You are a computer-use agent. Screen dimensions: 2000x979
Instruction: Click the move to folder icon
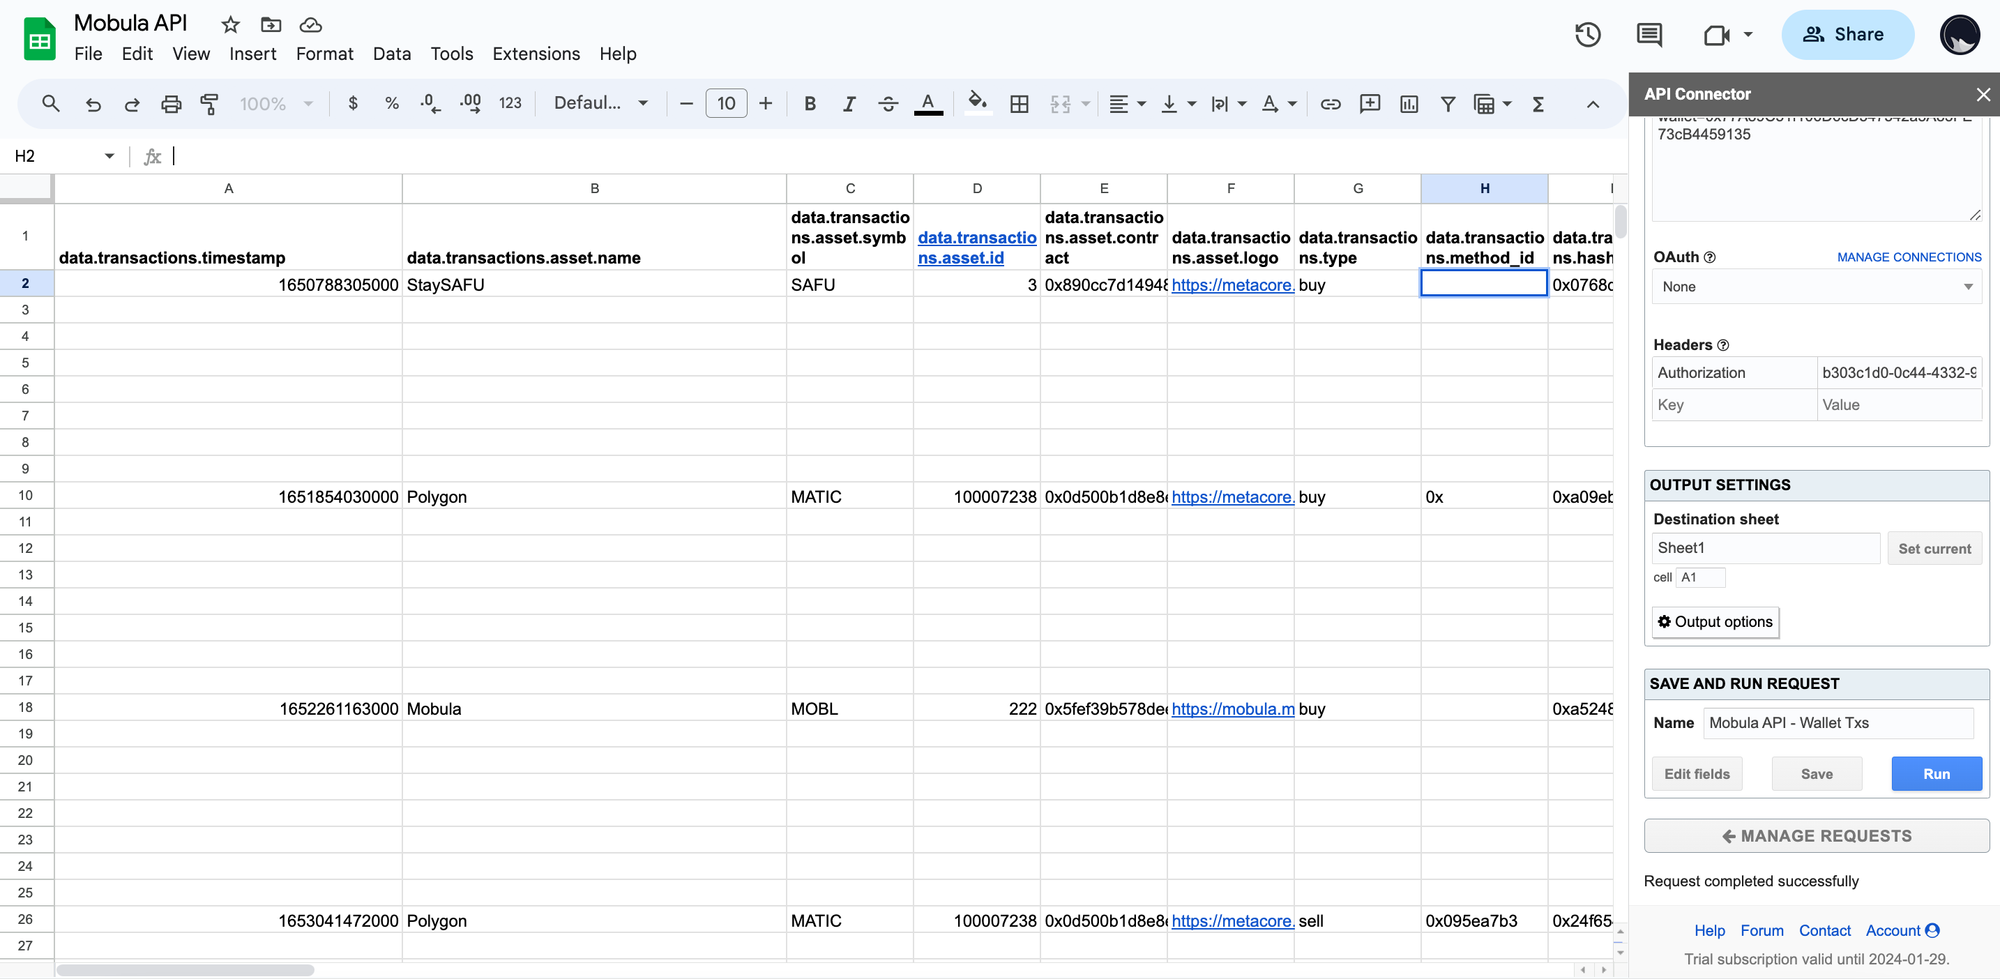(x=271, y=24)
